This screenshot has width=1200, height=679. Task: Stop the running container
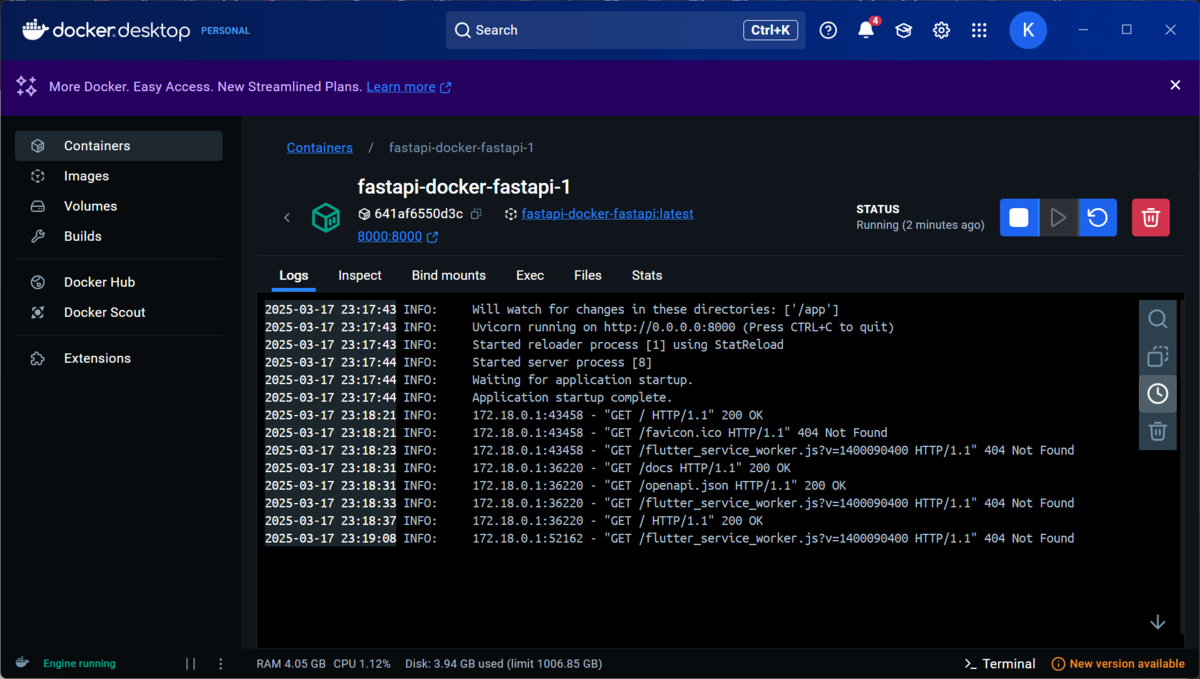pyautogui.click(x=1019, y=218)
